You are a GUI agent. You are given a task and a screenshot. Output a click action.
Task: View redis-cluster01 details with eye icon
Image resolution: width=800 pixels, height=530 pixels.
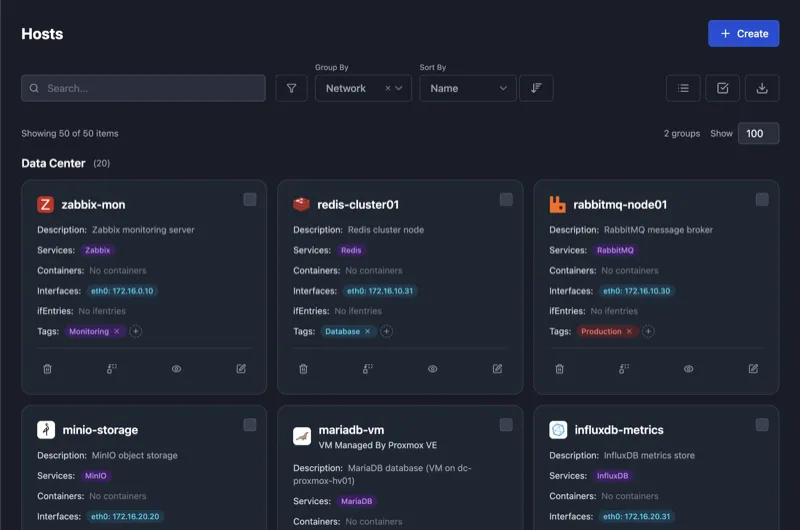(433, 369)
